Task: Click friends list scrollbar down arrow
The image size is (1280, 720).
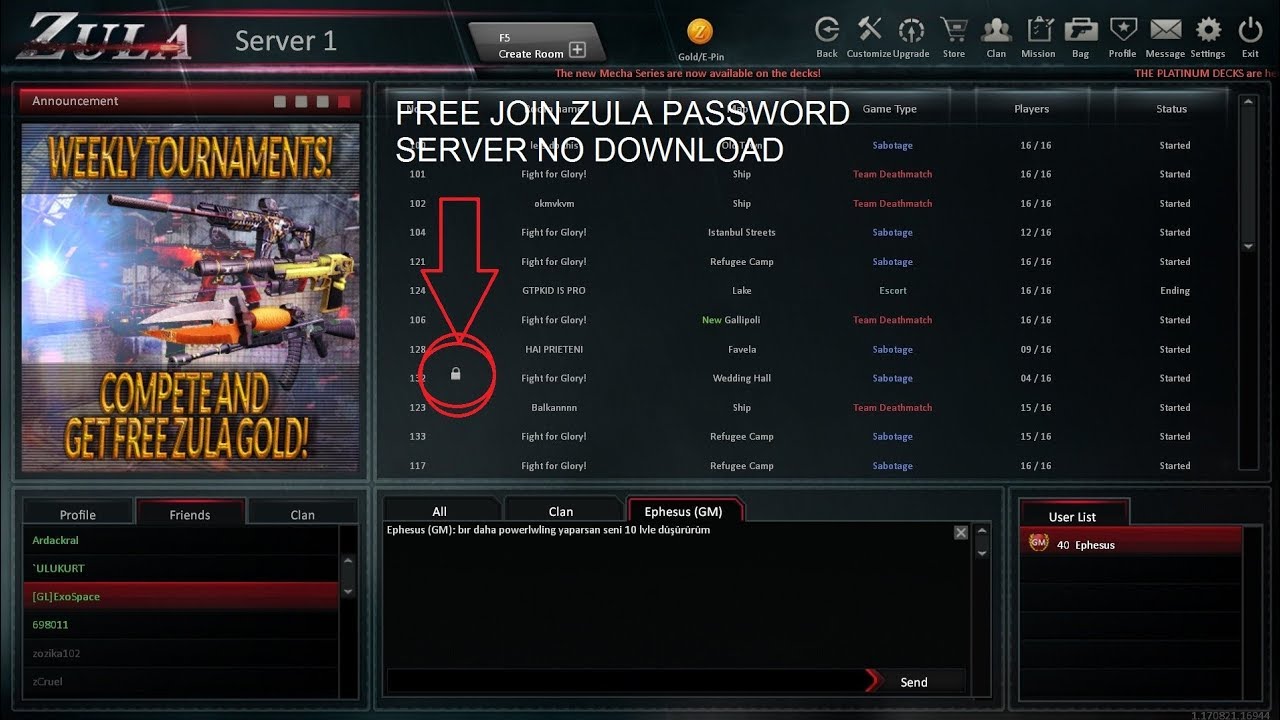Action: tap(348, 590)
